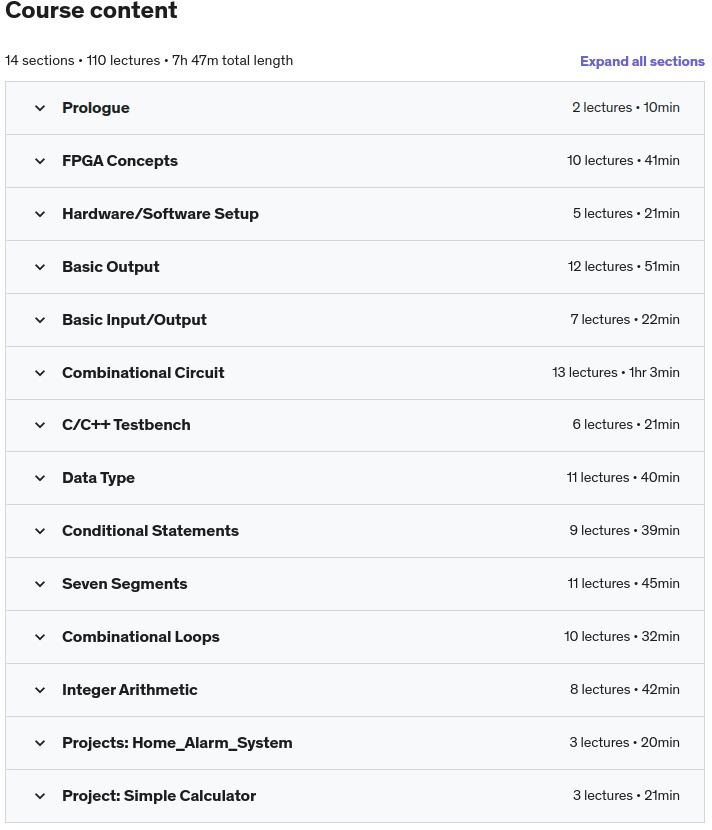Expand the FPGA Concepts chevron
Image resolution: width=712 pixels, height=830 pixels.
tap(40, 161)
